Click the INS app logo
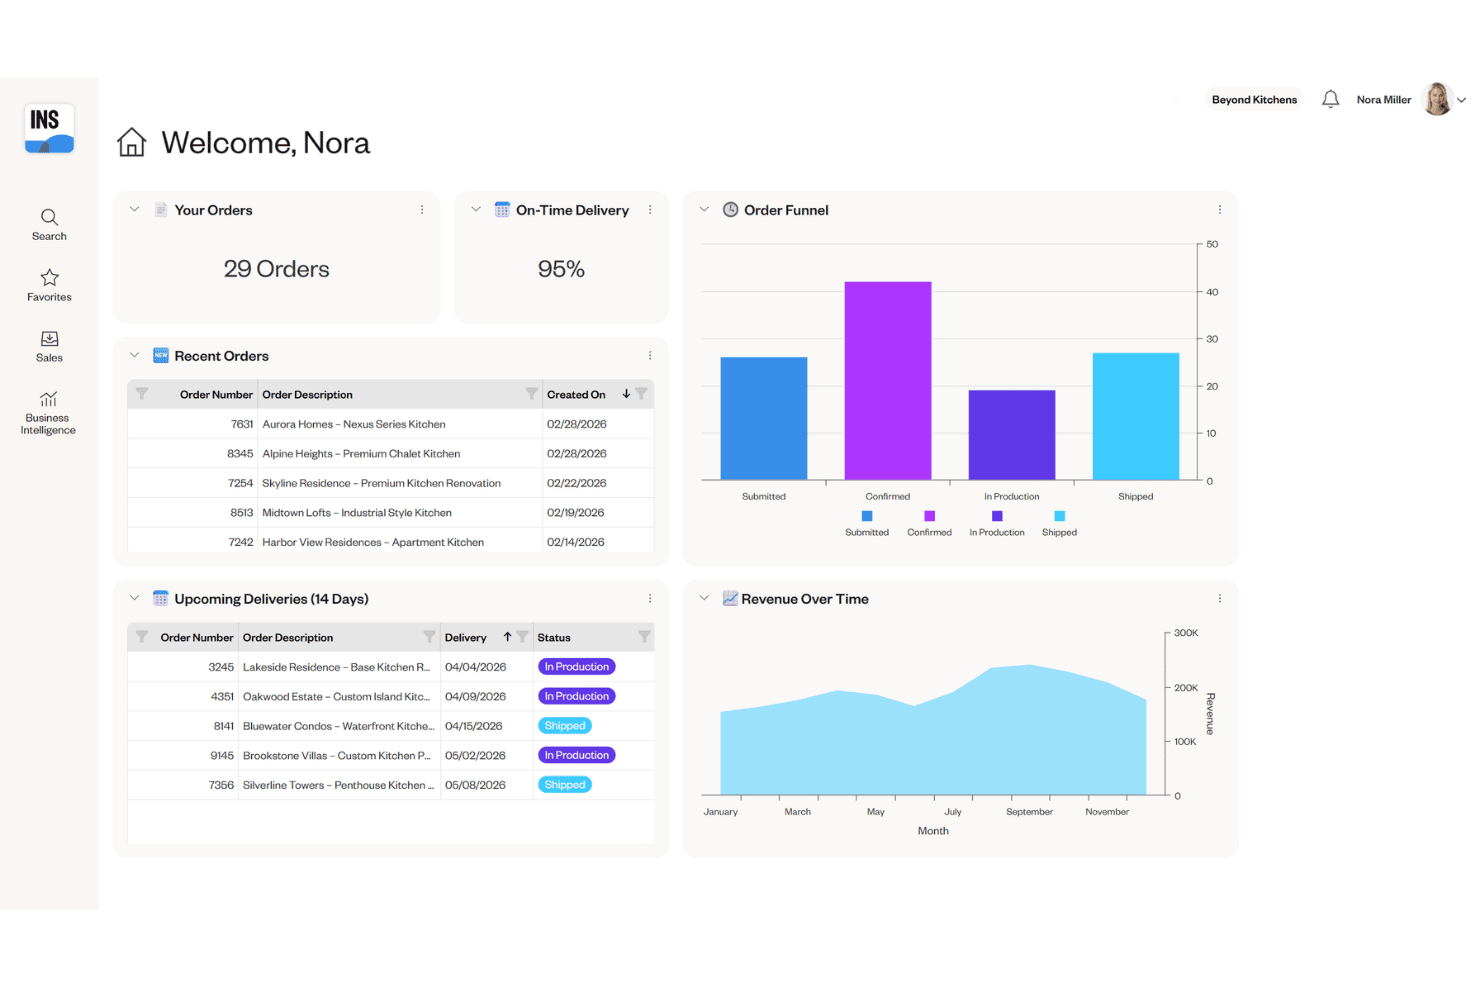1480x987 pixels. point(49,129)
